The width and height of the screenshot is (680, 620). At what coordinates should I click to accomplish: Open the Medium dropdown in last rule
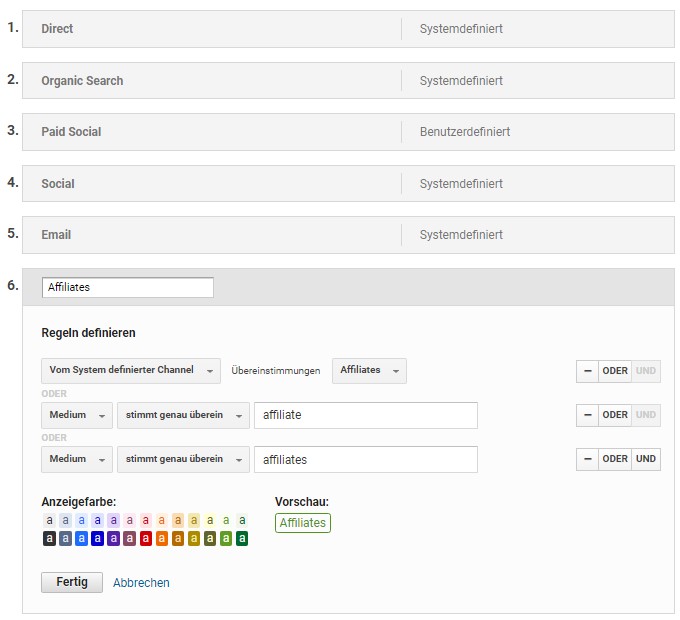pyautogui.click(x=77, y=459)
